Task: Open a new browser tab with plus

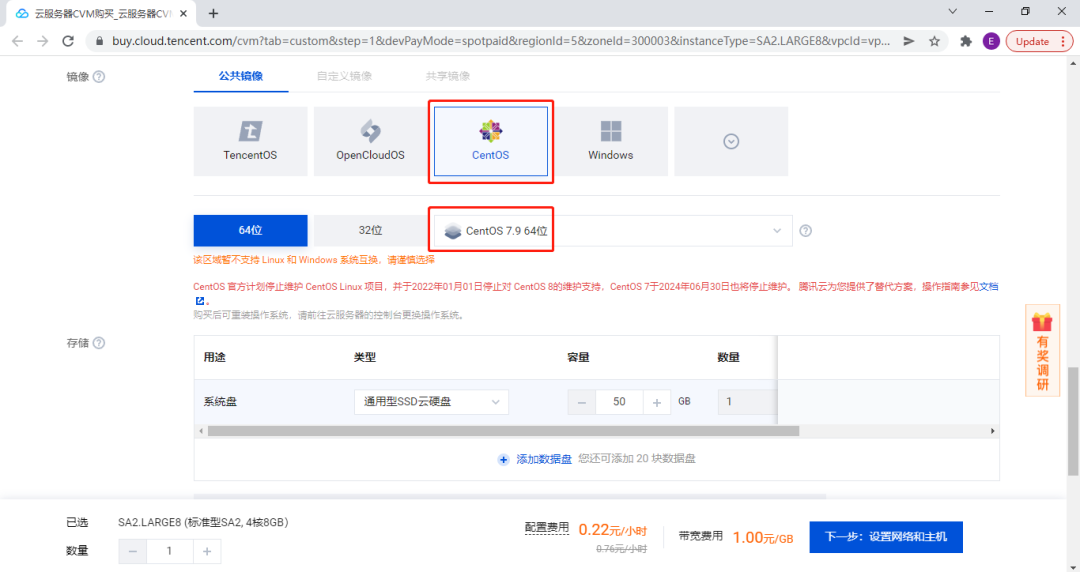Action: [x=214, y=13]
